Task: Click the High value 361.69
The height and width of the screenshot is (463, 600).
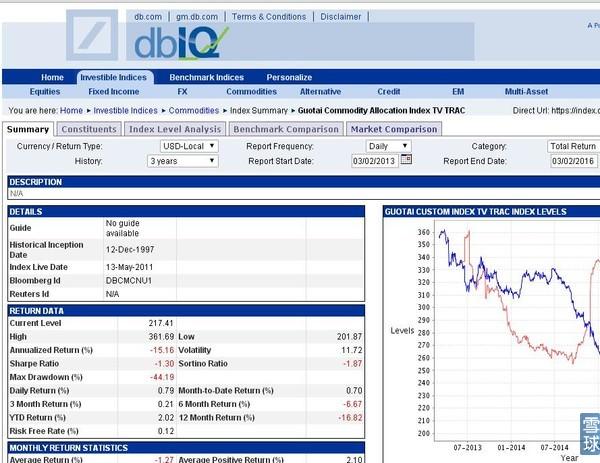Action: [161, 337]
